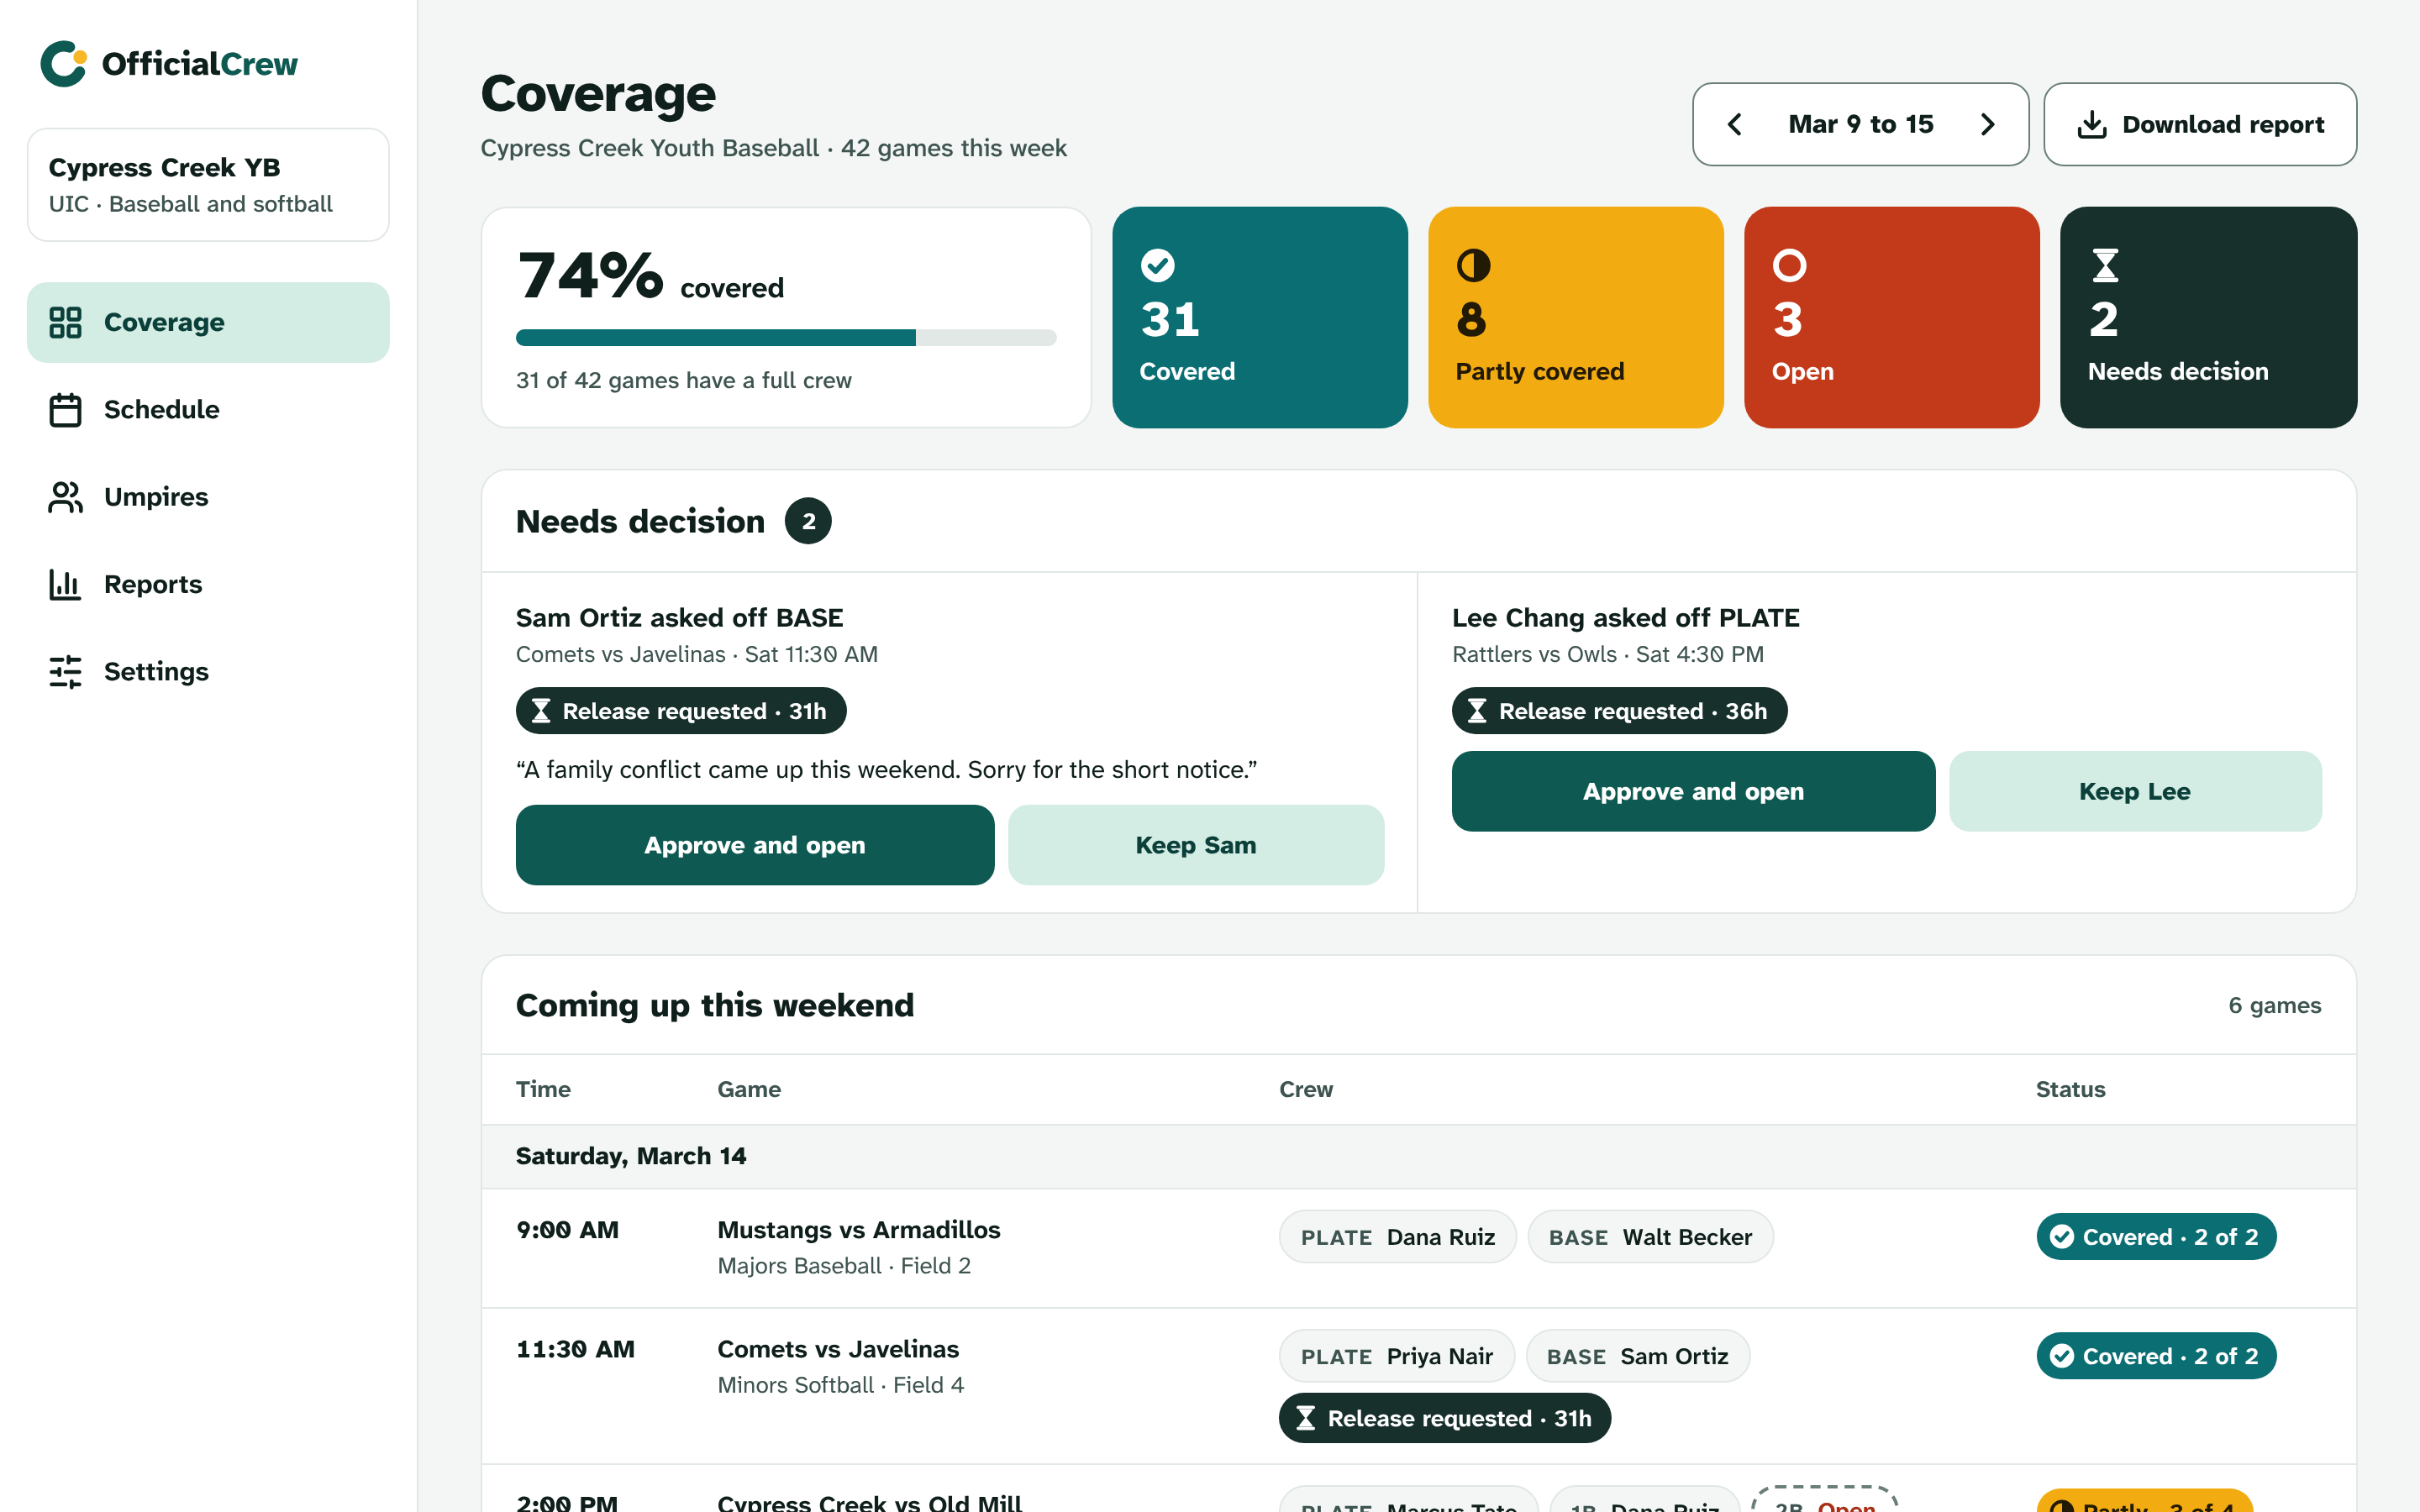
Task: Select the 31 Covered summary card
Action: coord(1260,318)
